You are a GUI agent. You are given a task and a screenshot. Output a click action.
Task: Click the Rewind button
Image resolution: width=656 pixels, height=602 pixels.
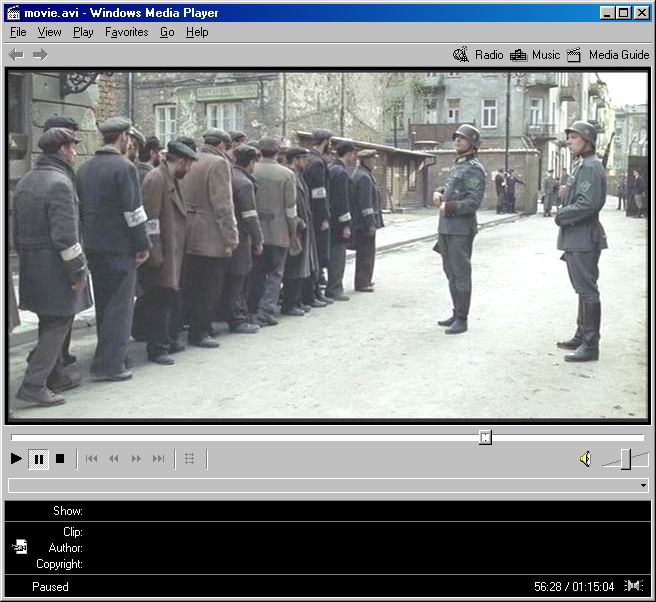114,459
